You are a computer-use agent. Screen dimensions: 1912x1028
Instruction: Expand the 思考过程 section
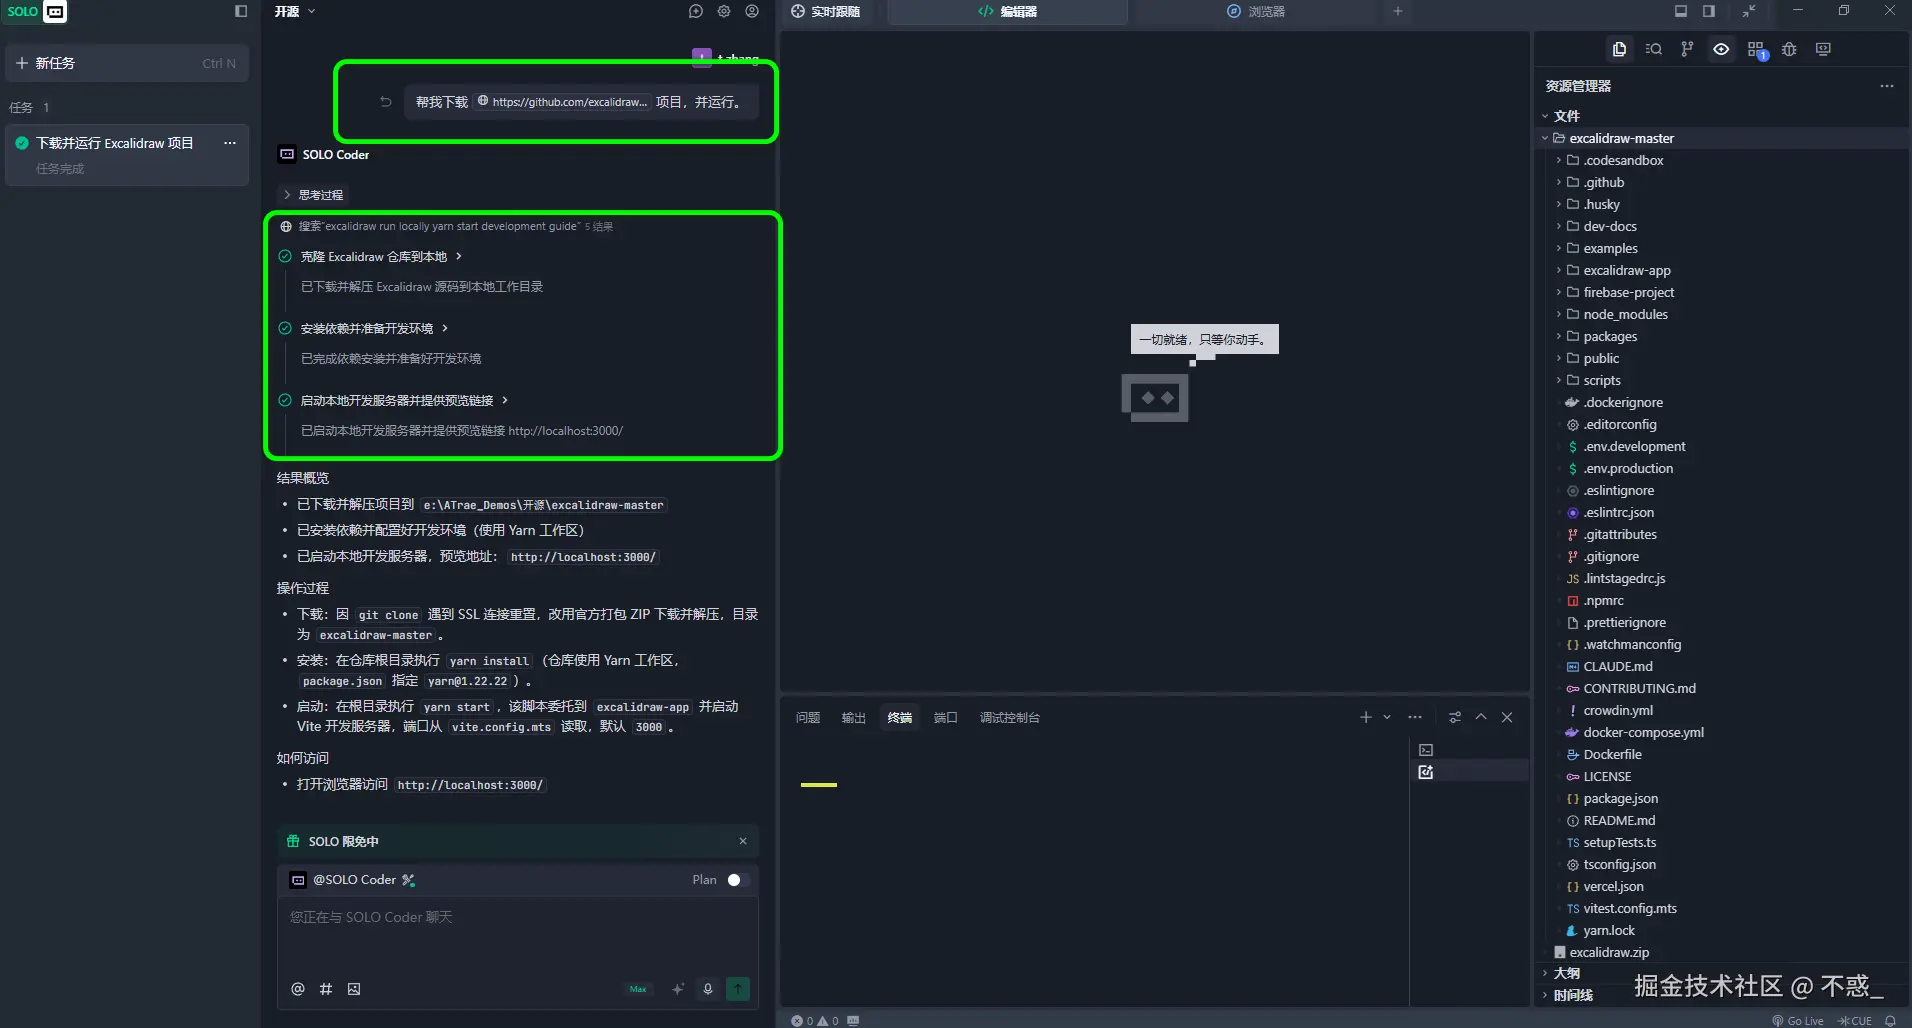tap(313, 195)
